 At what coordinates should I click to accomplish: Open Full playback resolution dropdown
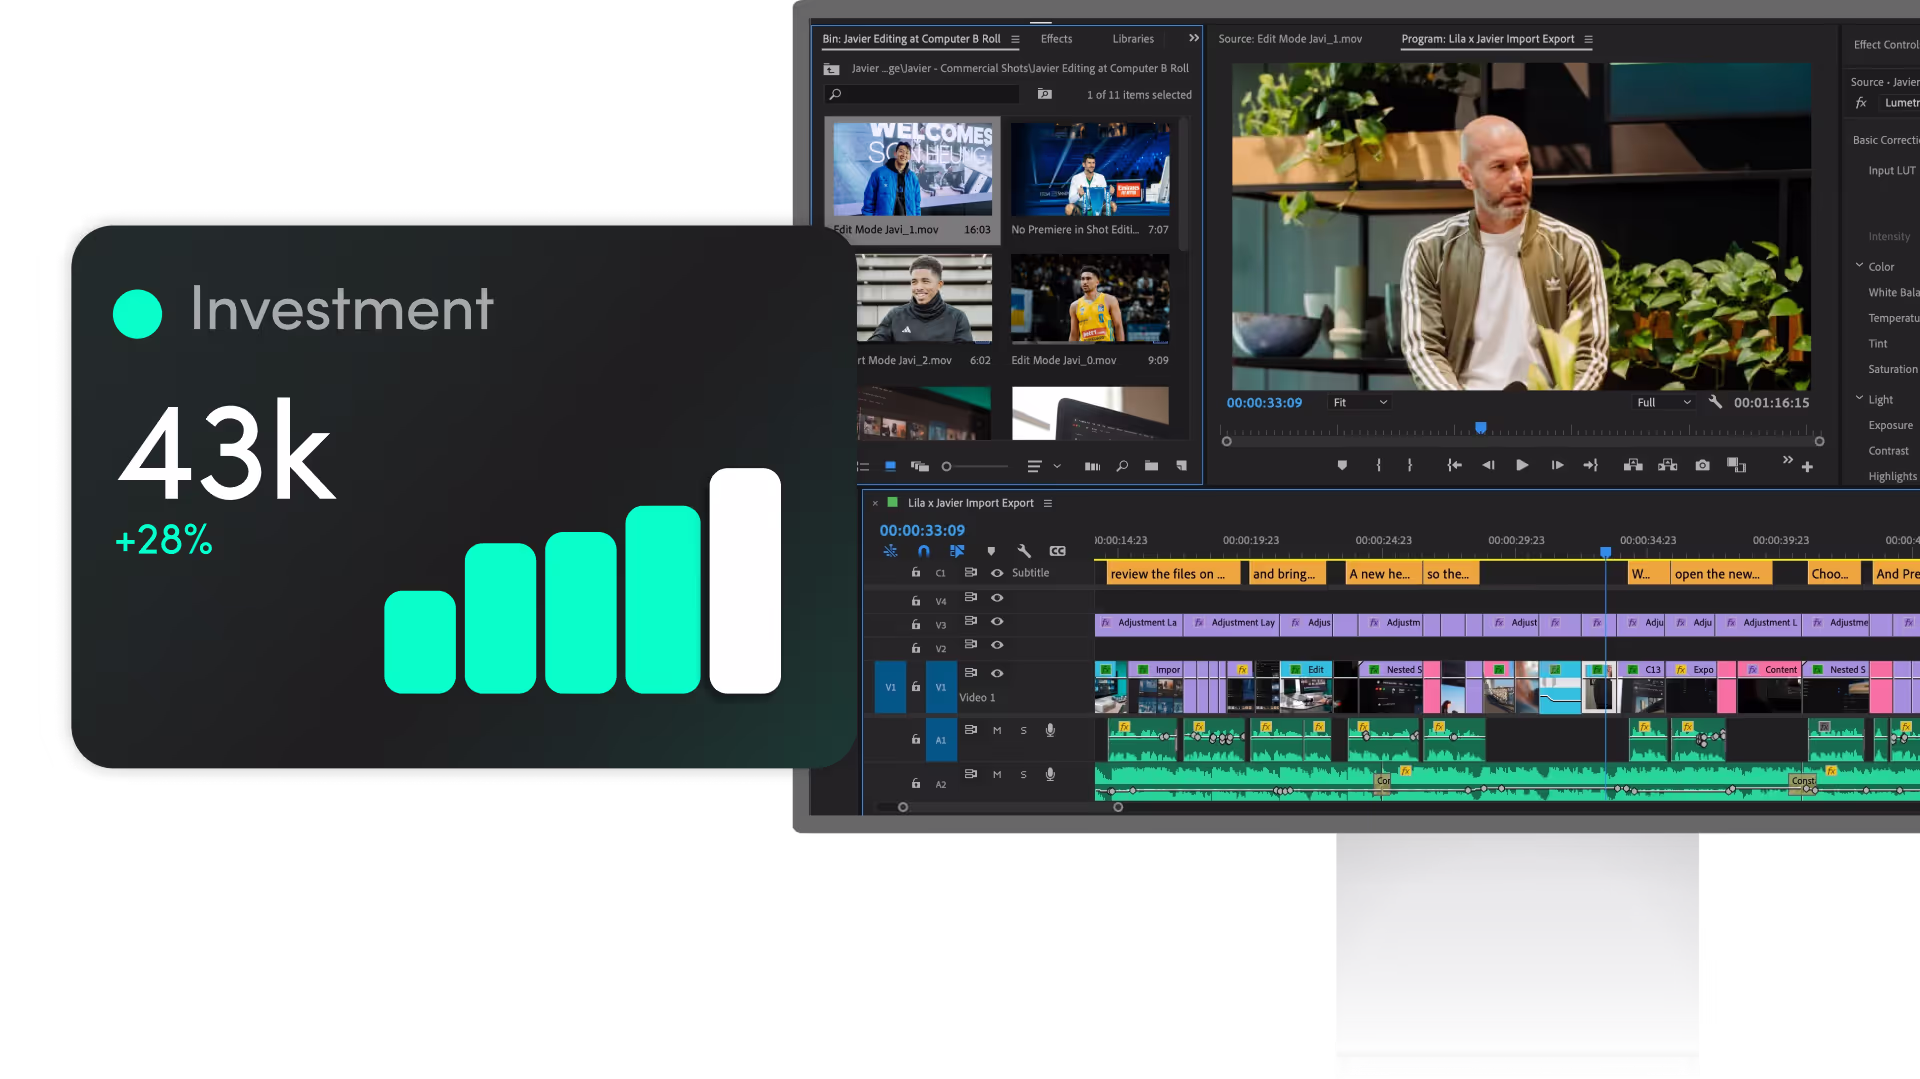1664,402
